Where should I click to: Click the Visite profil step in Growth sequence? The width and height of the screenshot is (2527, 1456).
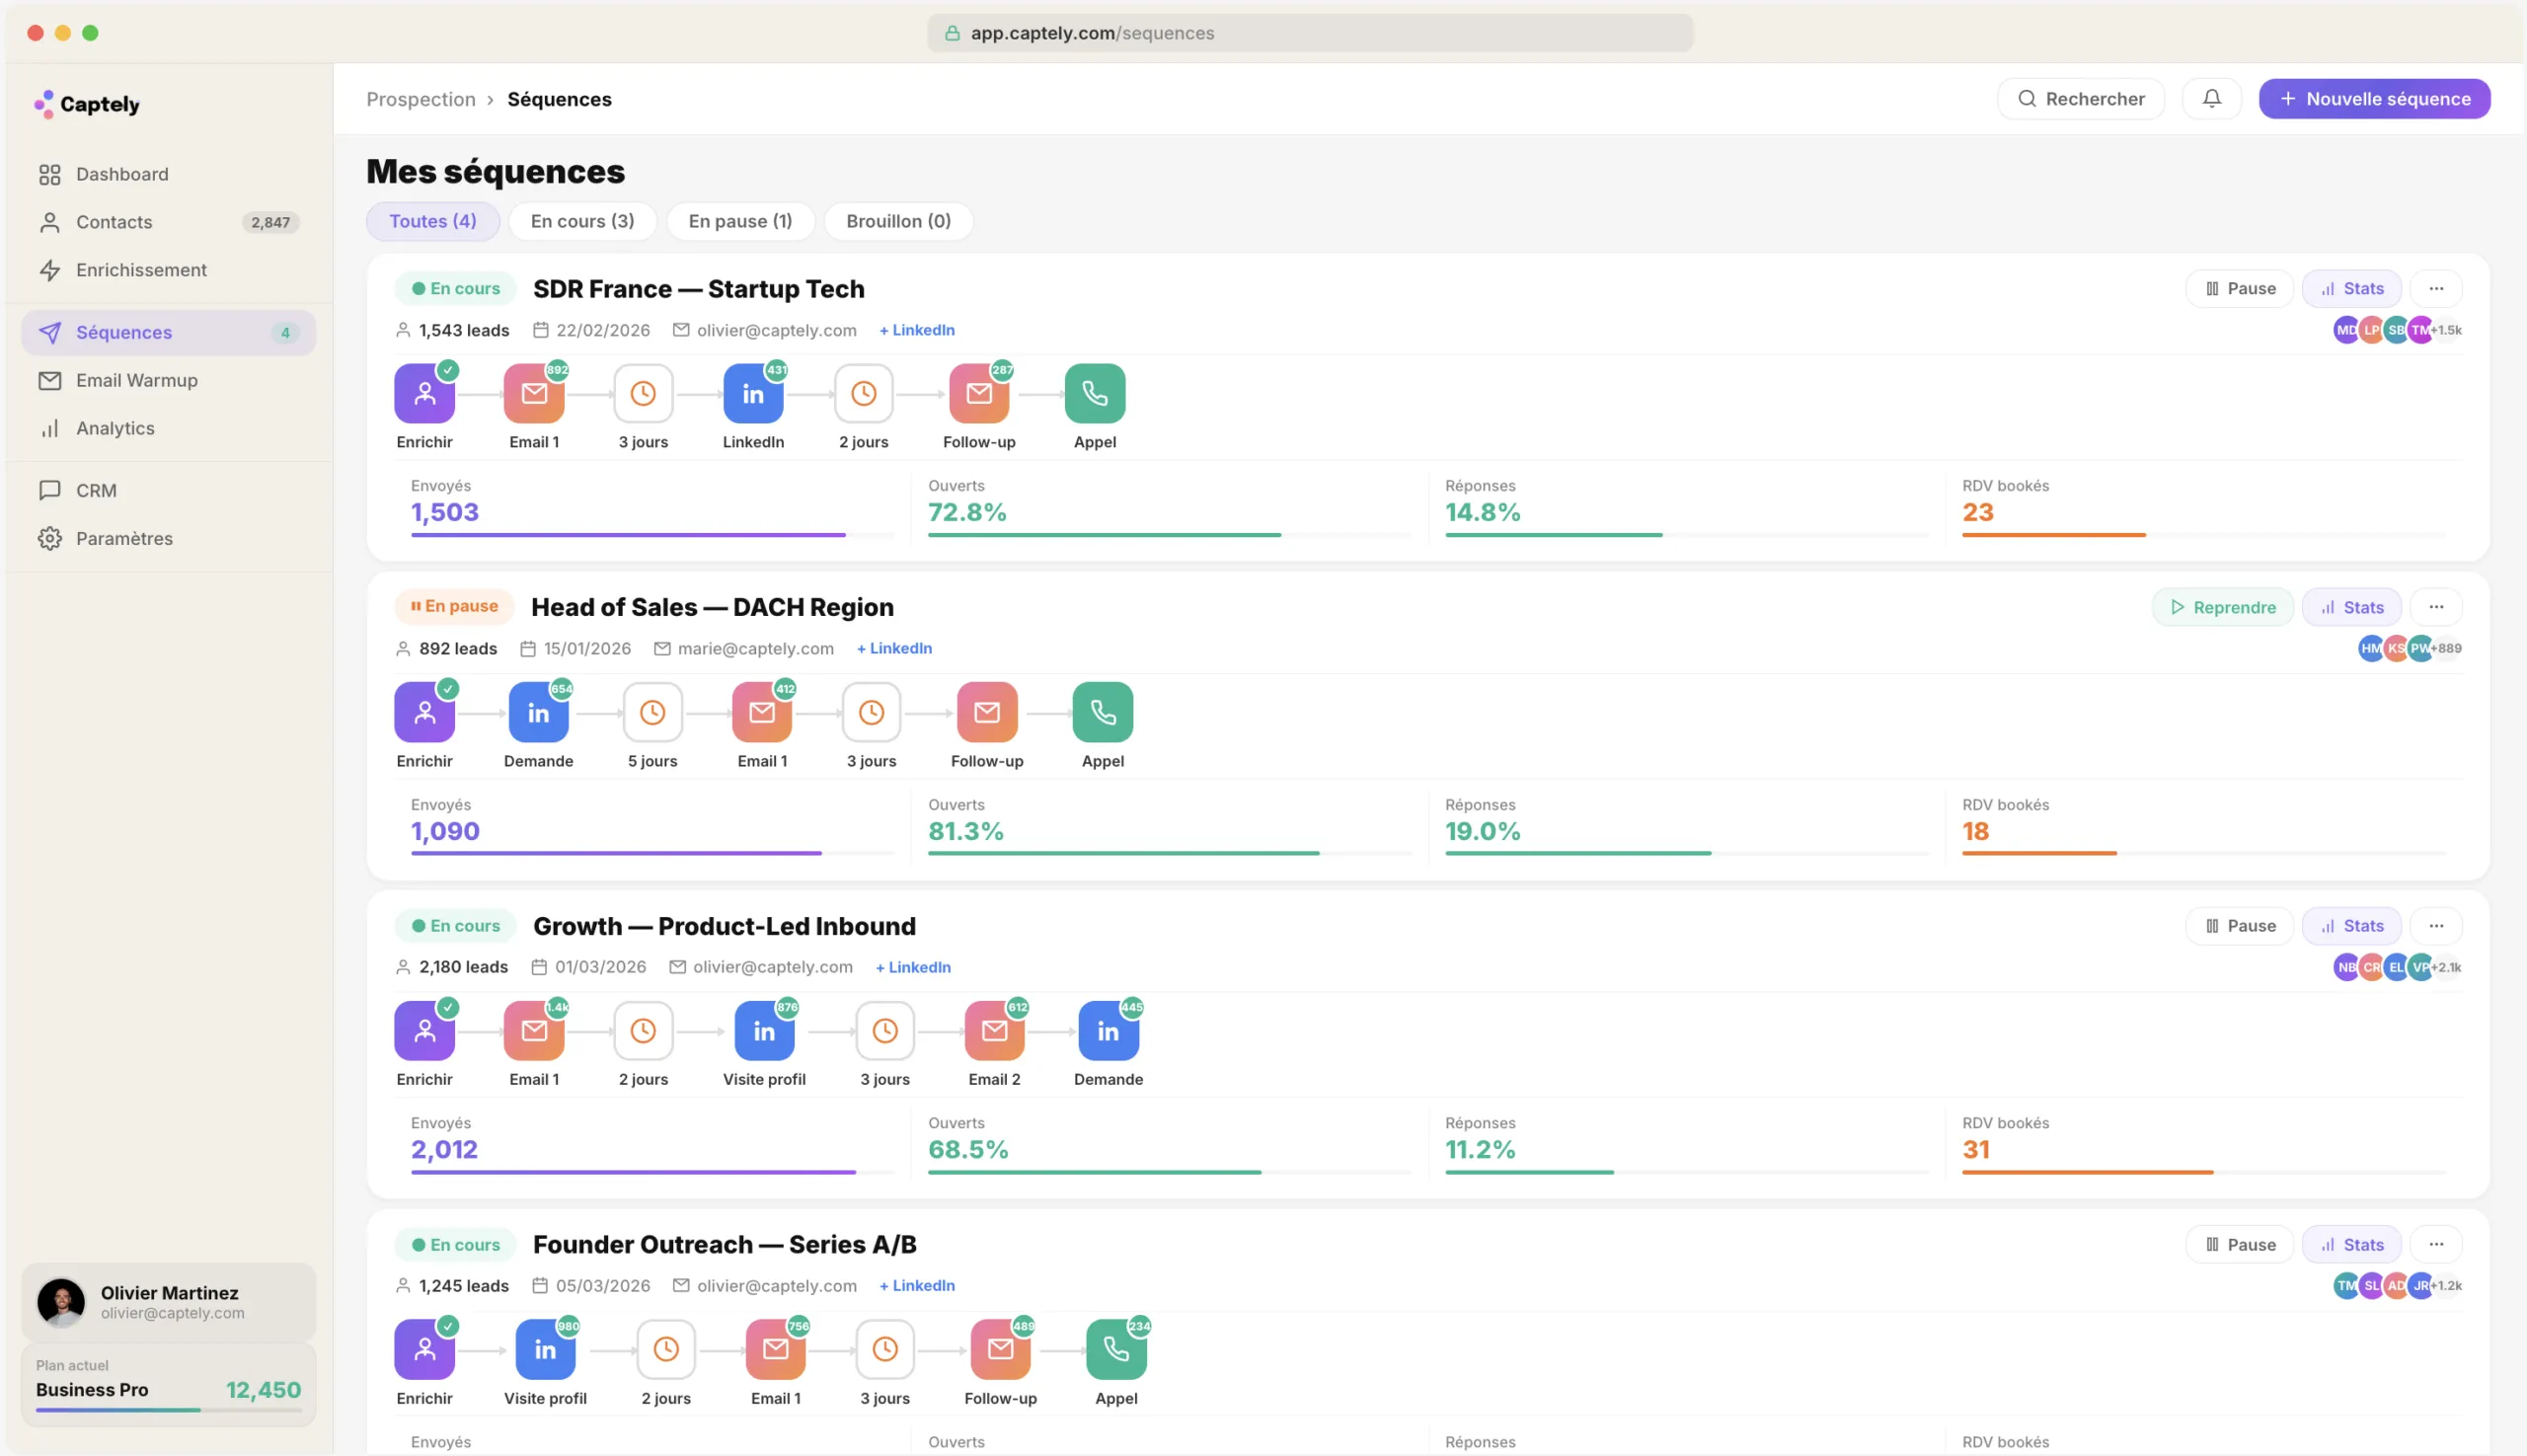[x=764, y=1031]
